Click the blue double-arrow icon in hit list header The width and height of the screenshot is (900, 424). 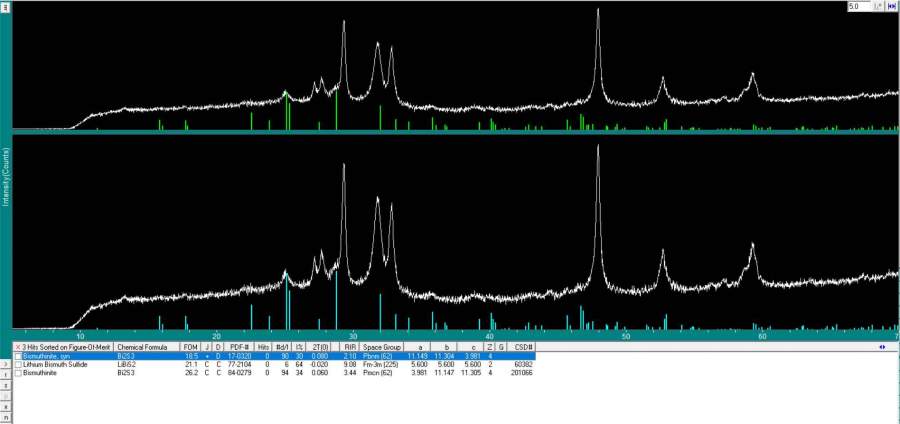tap(882, 346)
